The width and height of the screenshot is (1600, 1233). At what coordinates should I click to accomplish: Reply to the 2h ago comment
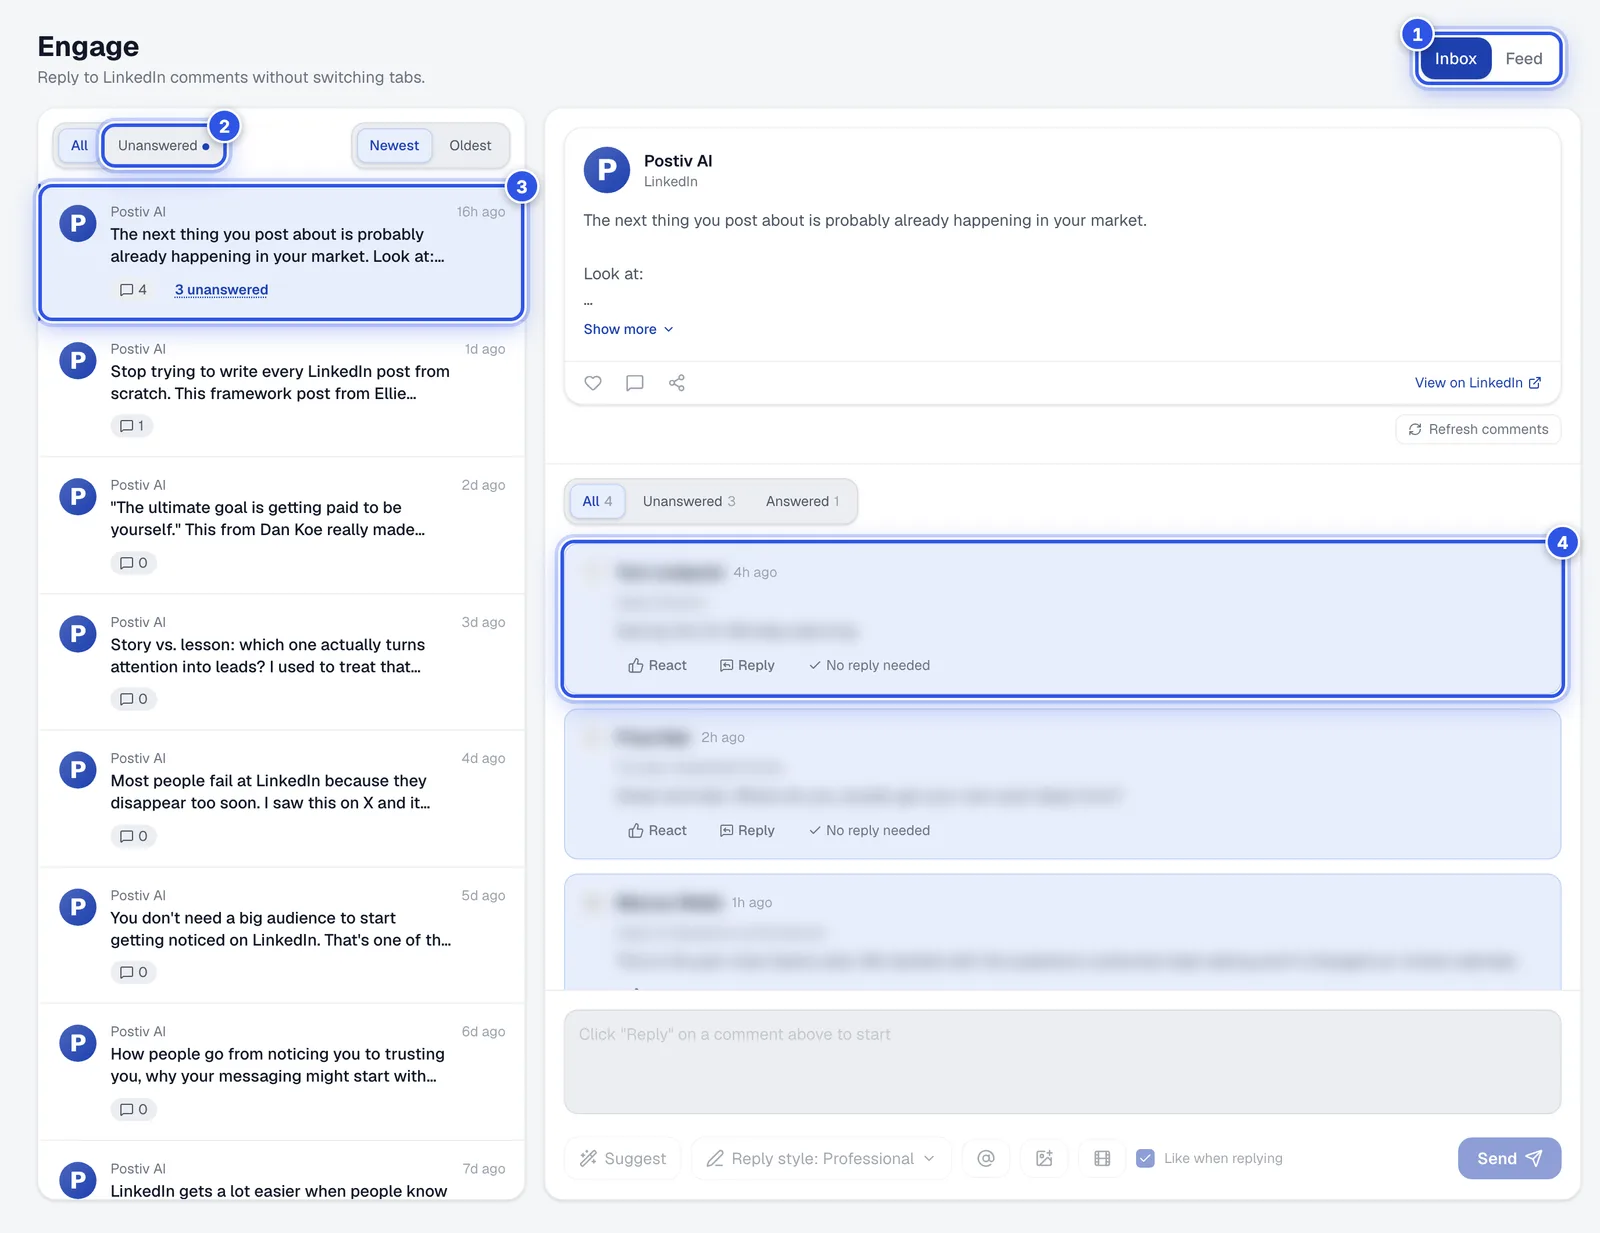tap(747, 830)
